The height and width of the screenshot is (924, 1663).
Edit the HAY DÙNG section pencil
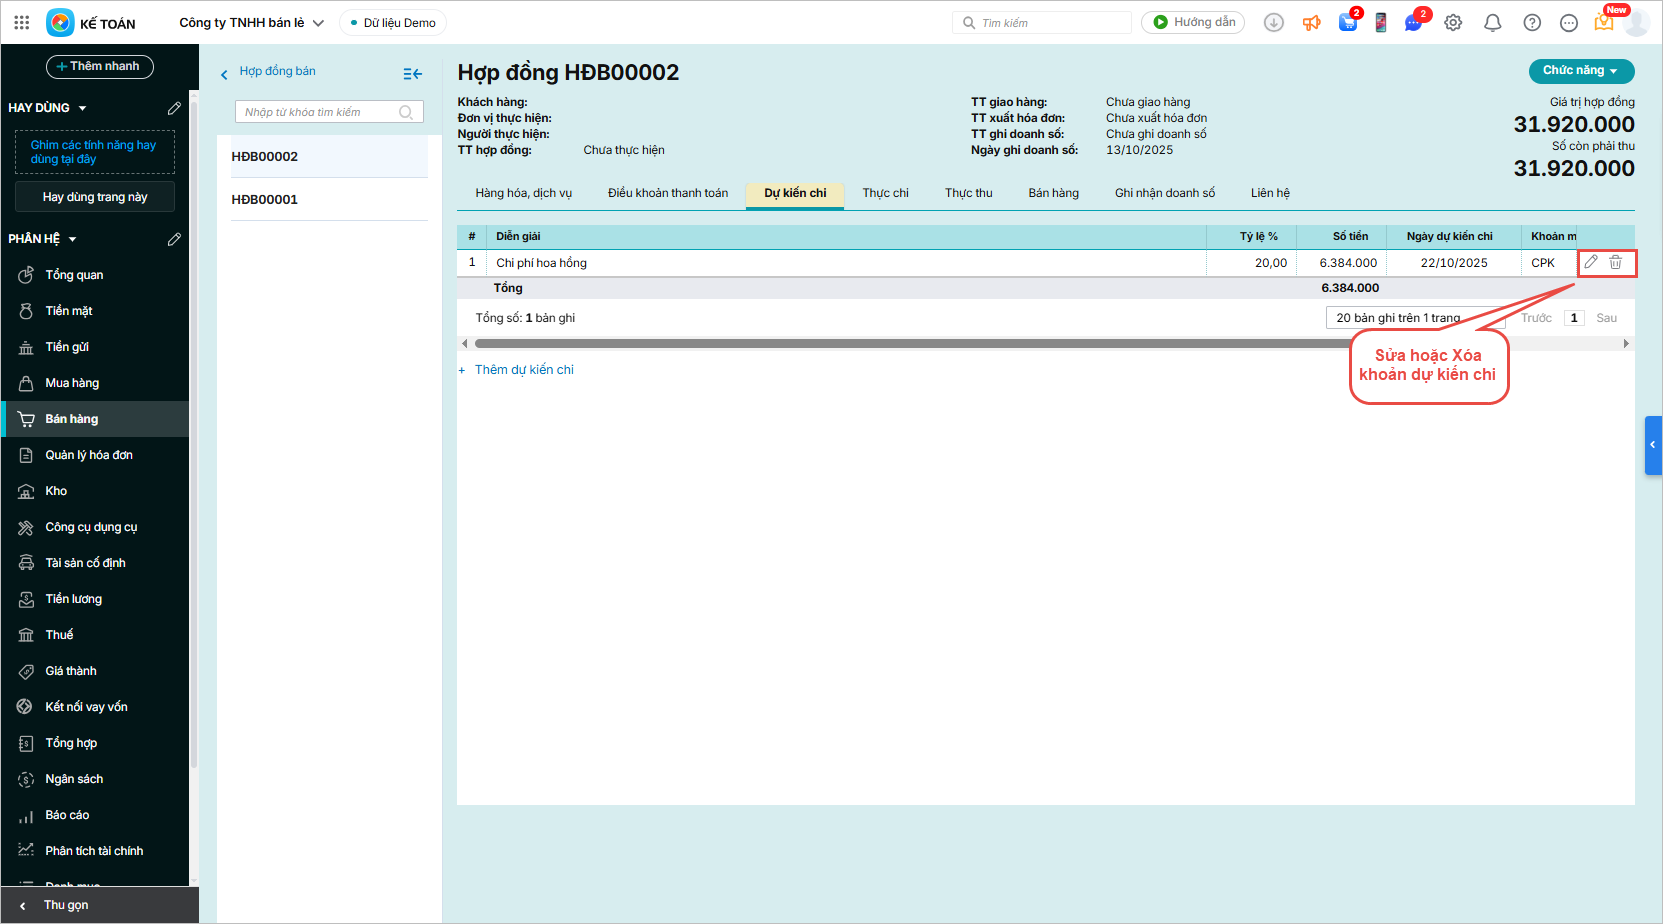pyautogui.click(x=174, y=108)
